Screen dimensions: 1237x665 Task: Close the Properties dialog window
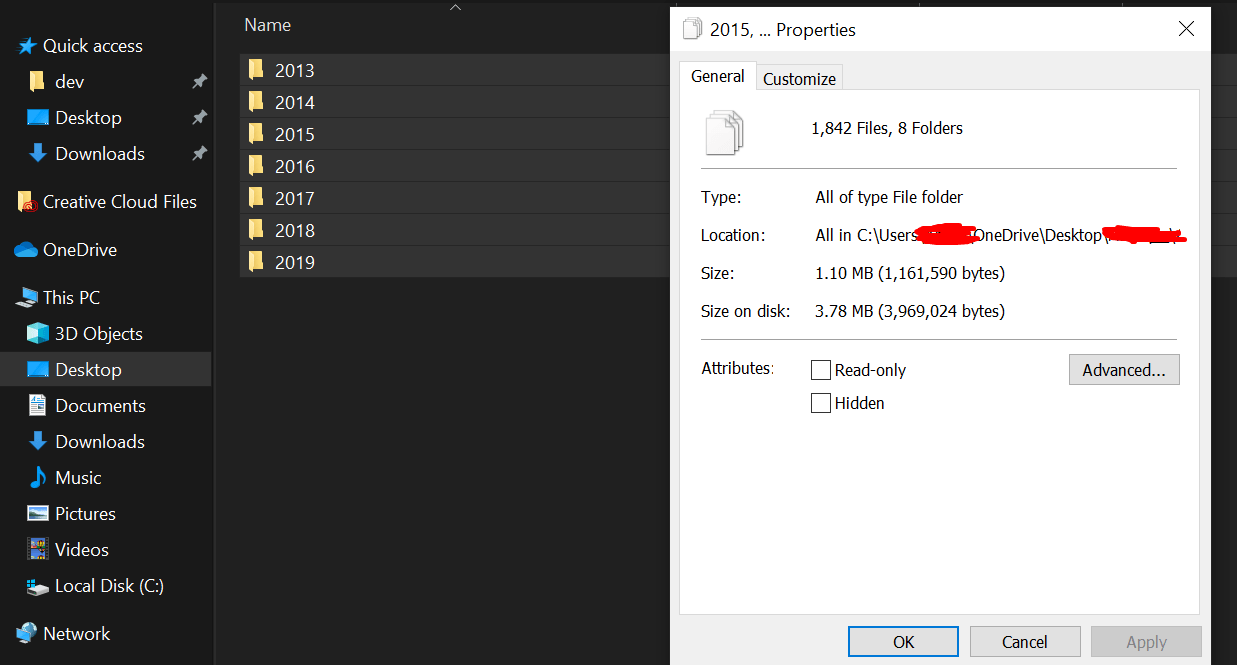(1186, 29)
